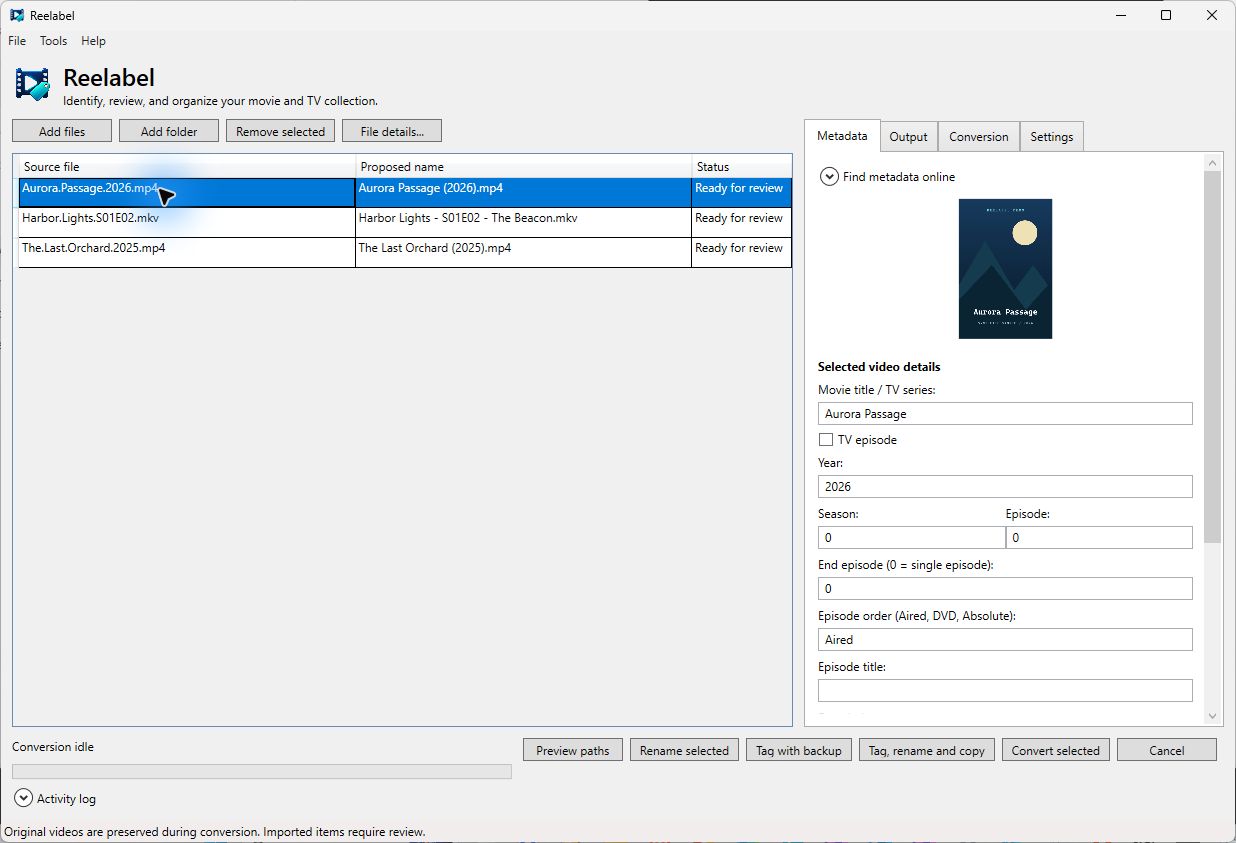The image size is (1236, 843).
Task: Expand the Activity log
Action: point(23,798)
